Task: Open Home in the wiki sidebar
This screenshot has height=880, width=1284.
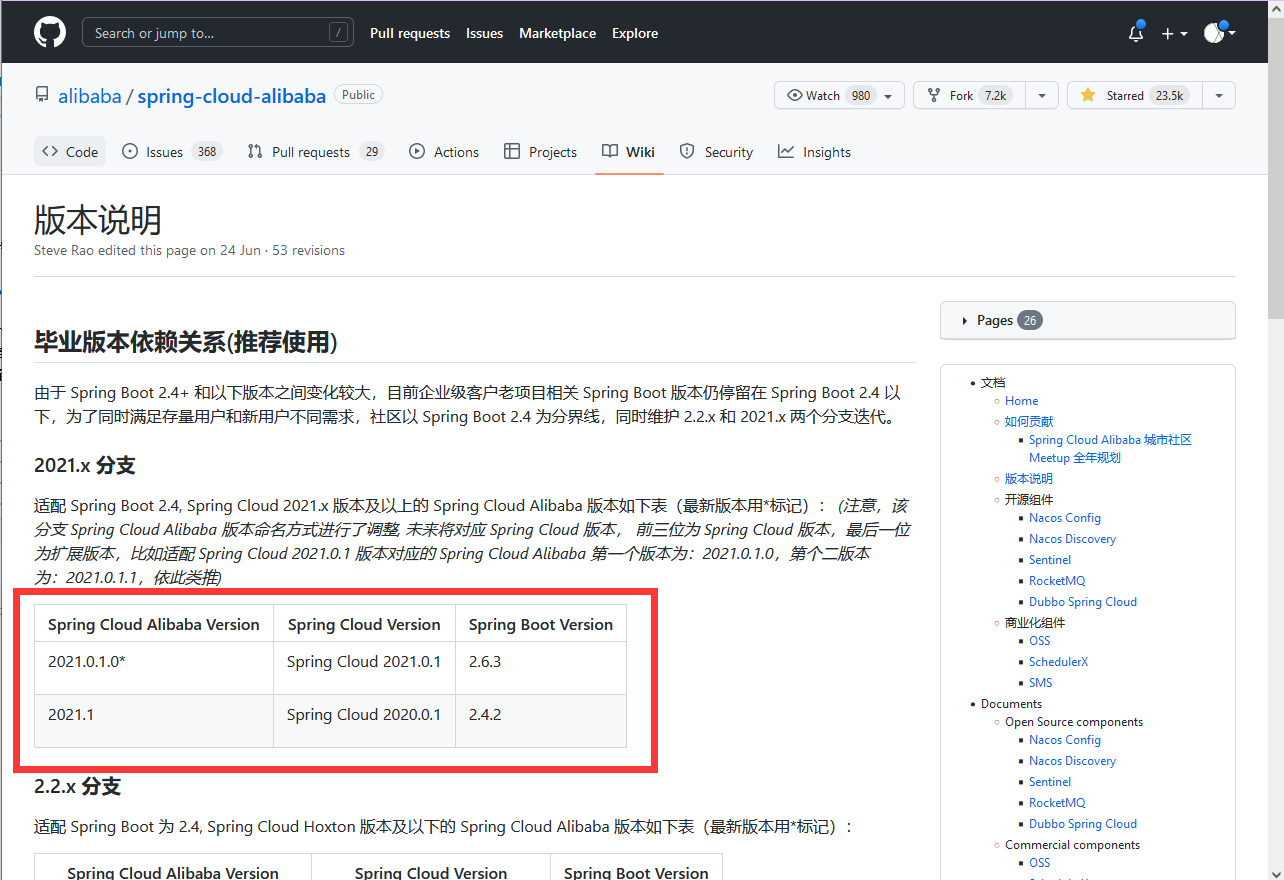Action: [x=1022, y=400]
